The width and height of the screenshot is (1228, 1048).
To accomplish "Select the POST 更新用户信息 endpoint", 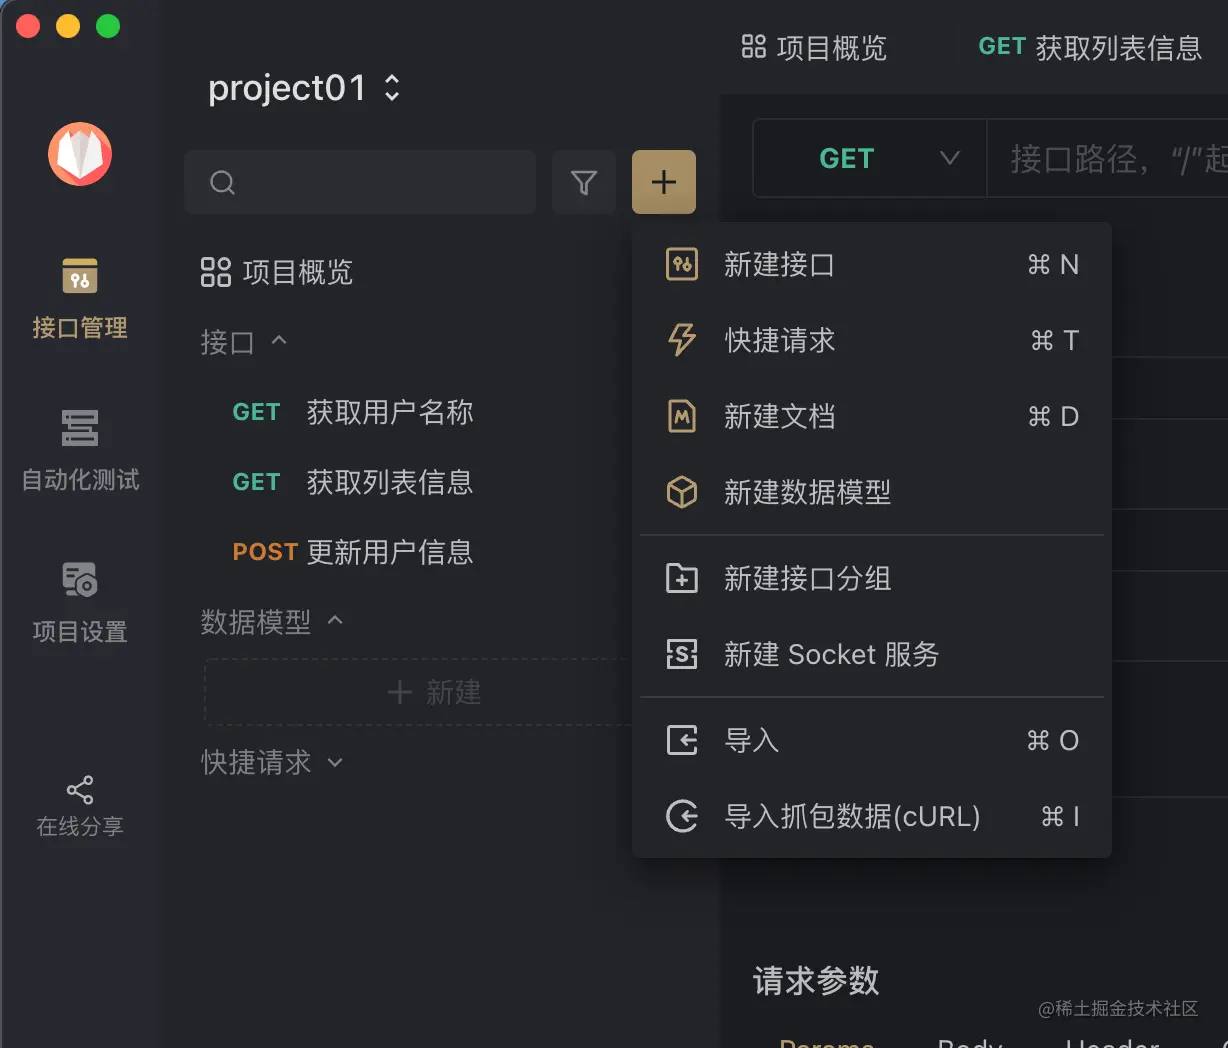I will click(x=352, y=552).
